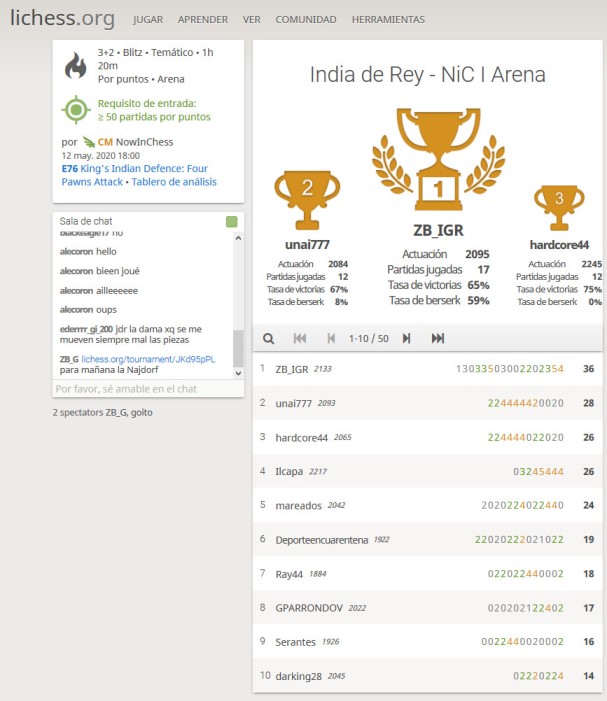Click the search magnifier icon in standings

click(x=269, y=339)
